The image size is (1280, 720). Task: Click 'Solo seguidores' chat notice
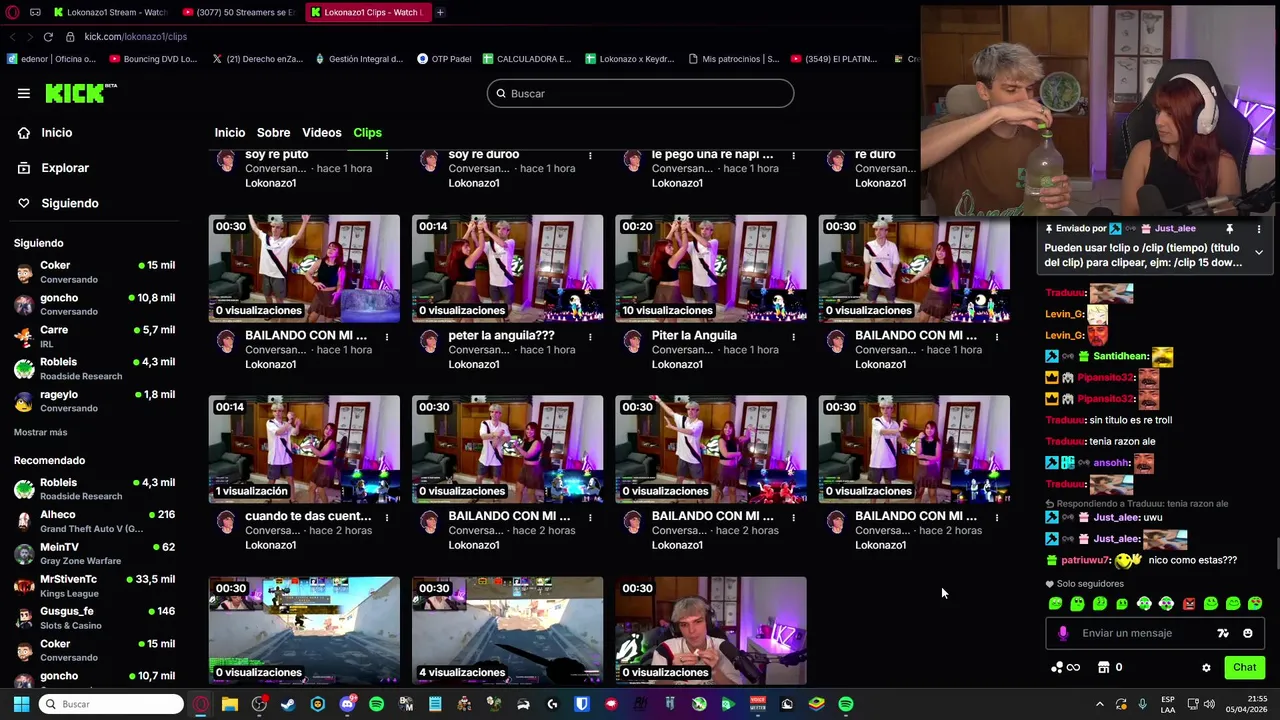tap(1084, 584)
